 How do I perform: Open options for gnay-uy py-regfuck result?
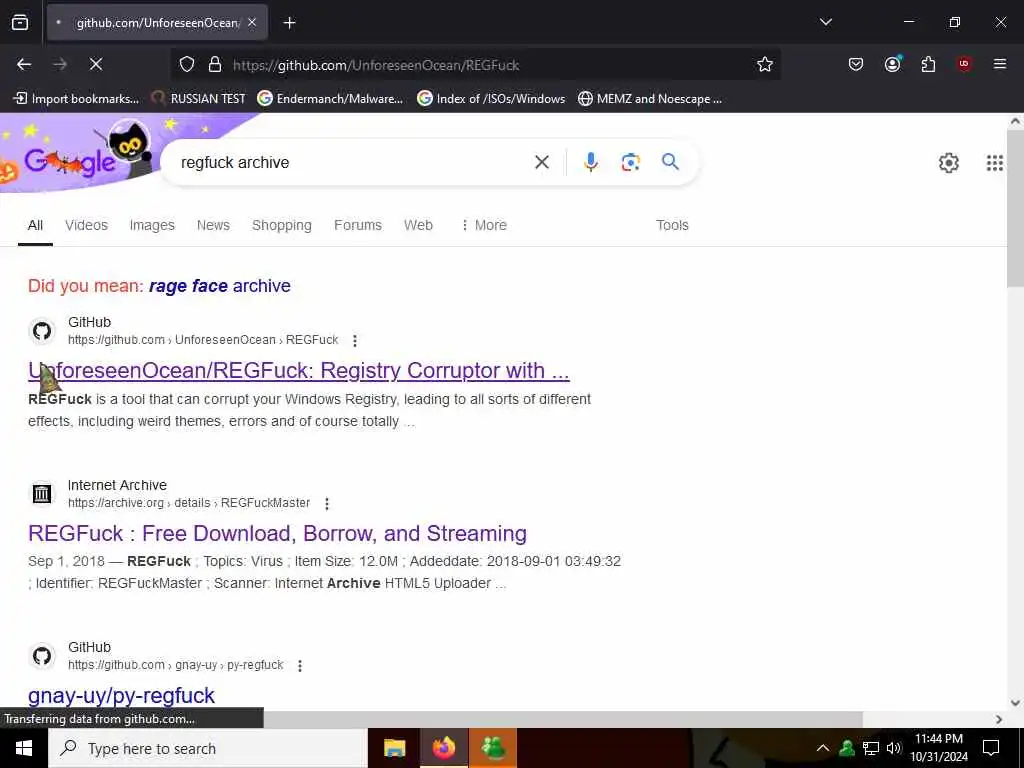300,665
